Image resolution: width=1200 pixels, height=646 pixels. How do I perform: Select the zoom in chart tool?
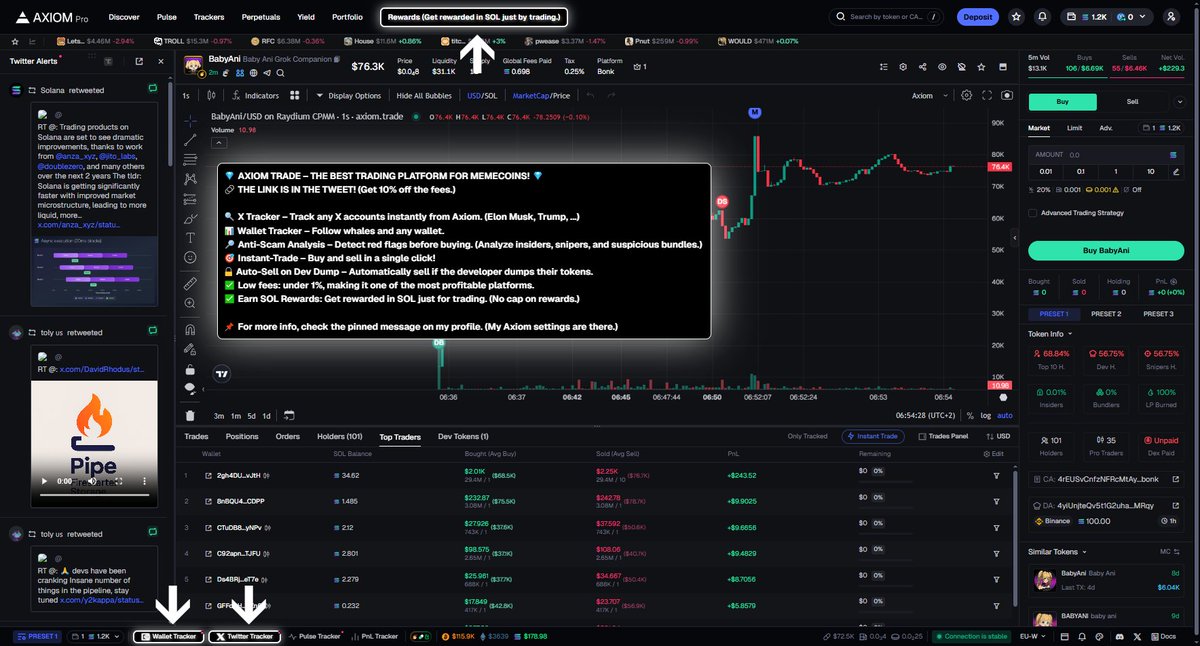(191, 304)
